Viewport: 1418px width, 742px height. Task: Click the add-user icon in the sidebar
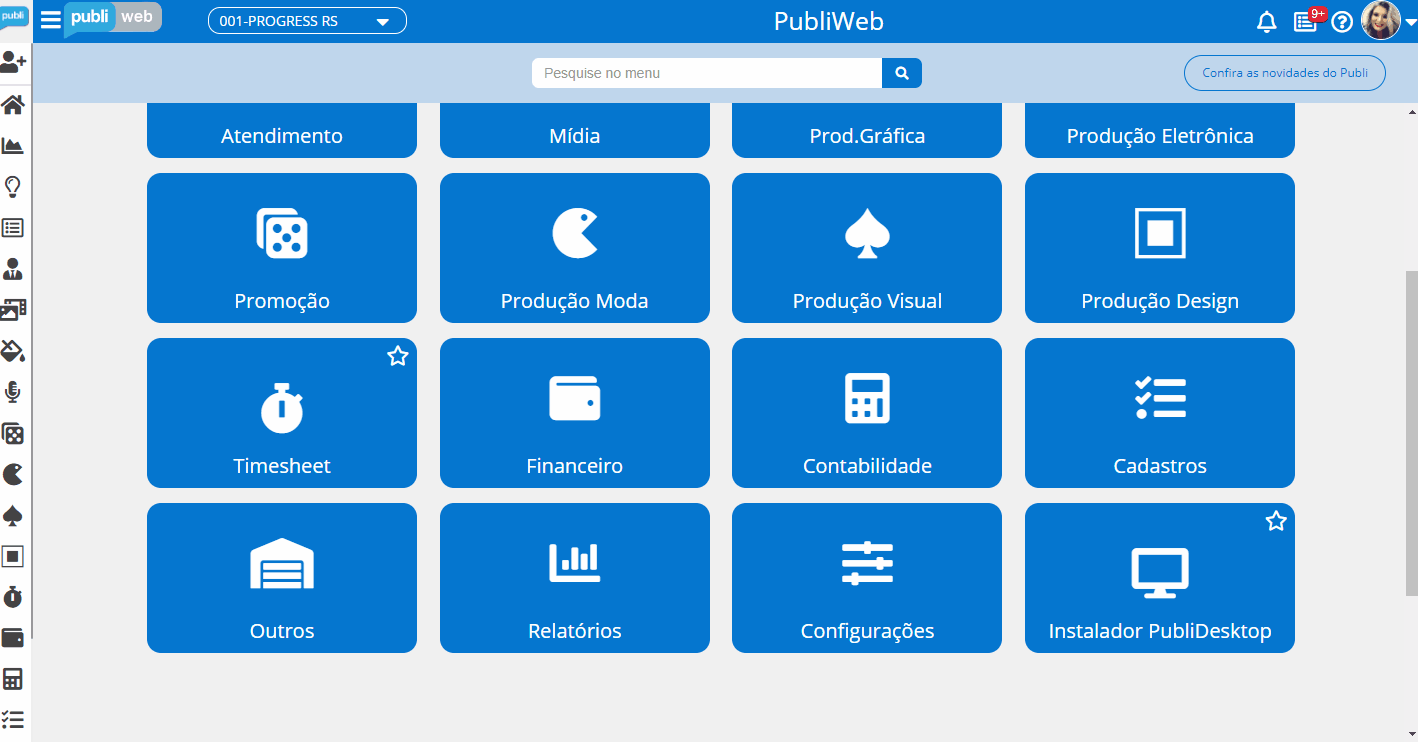point(13,63)
